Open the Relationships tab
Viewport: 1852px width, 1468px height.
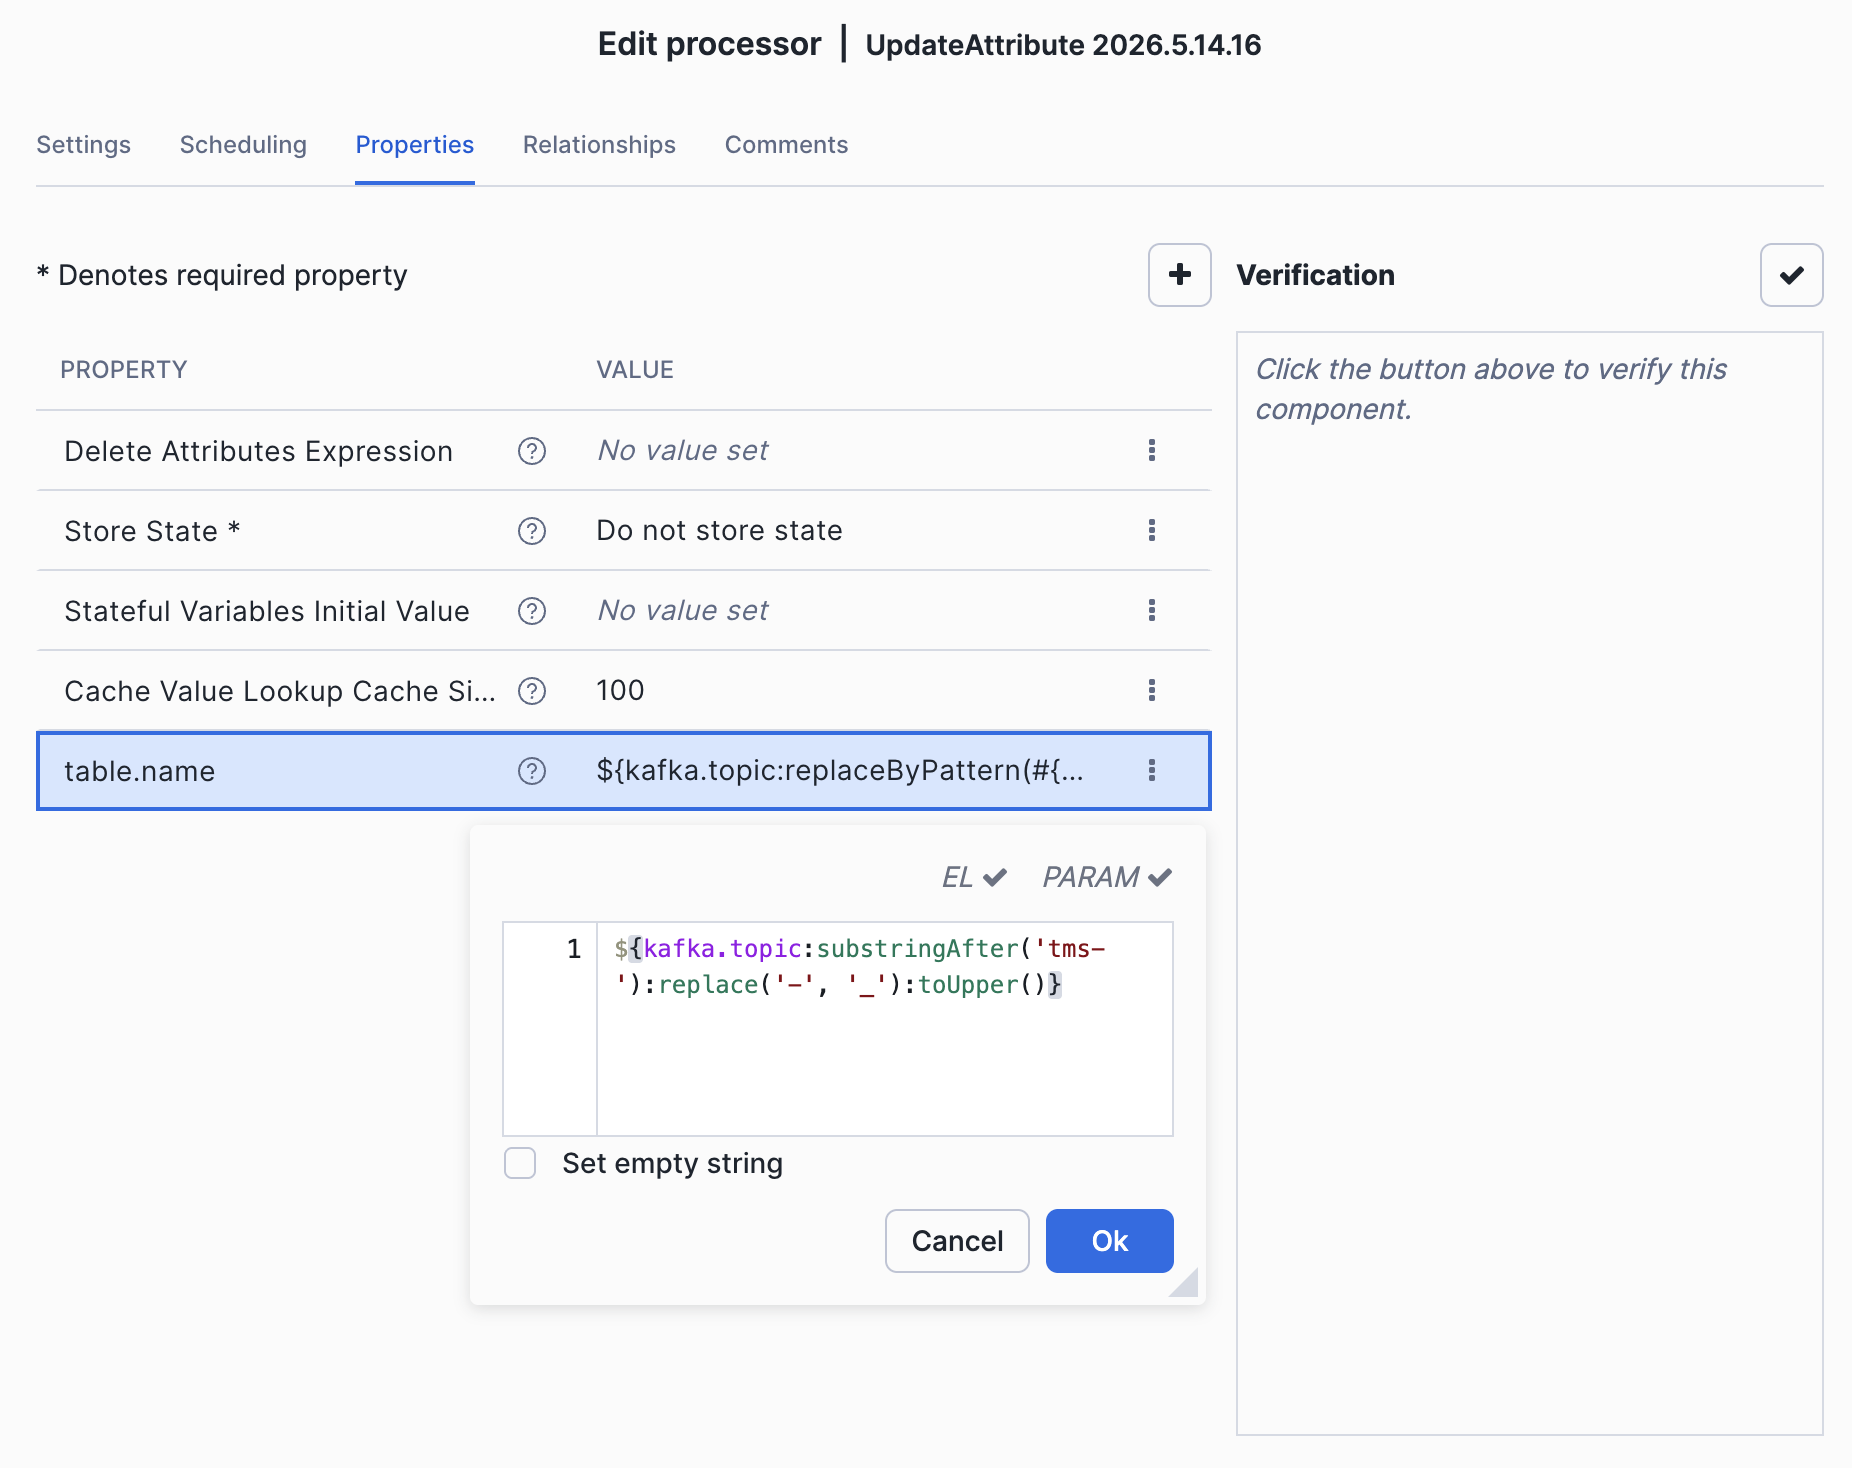point(599,145)
